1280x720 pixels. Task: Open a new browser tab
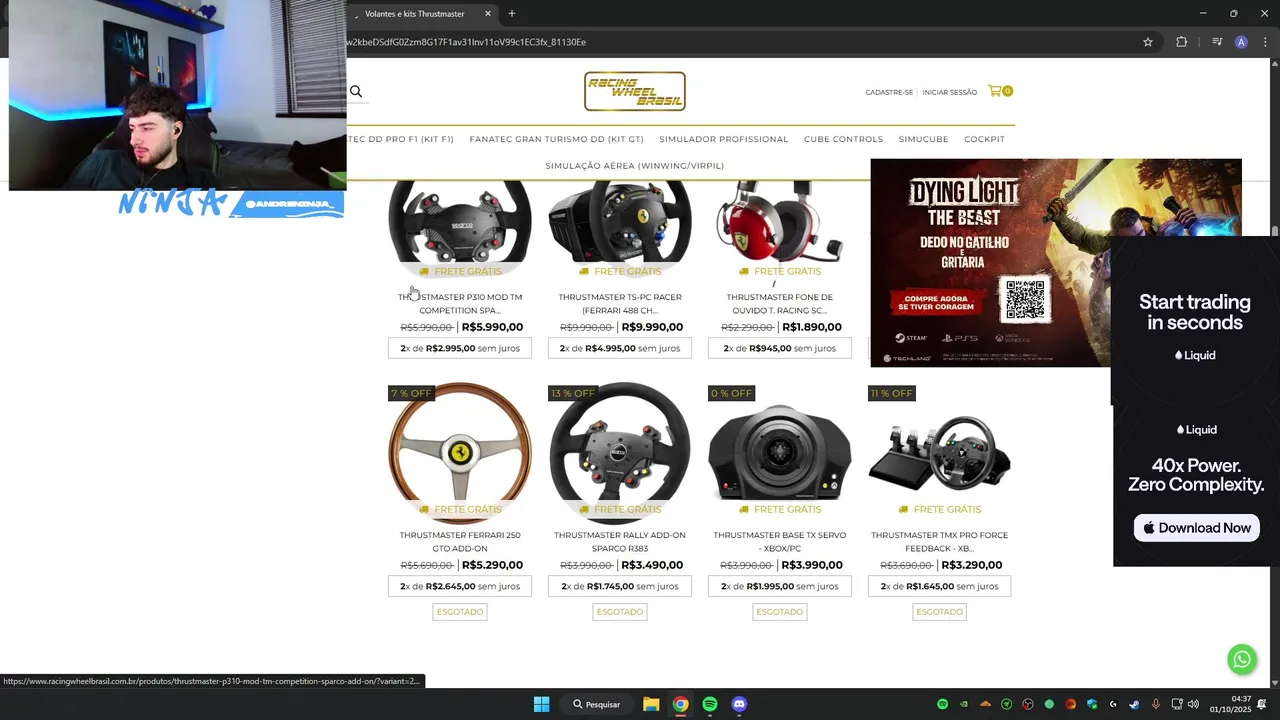[x=512, y=14]
